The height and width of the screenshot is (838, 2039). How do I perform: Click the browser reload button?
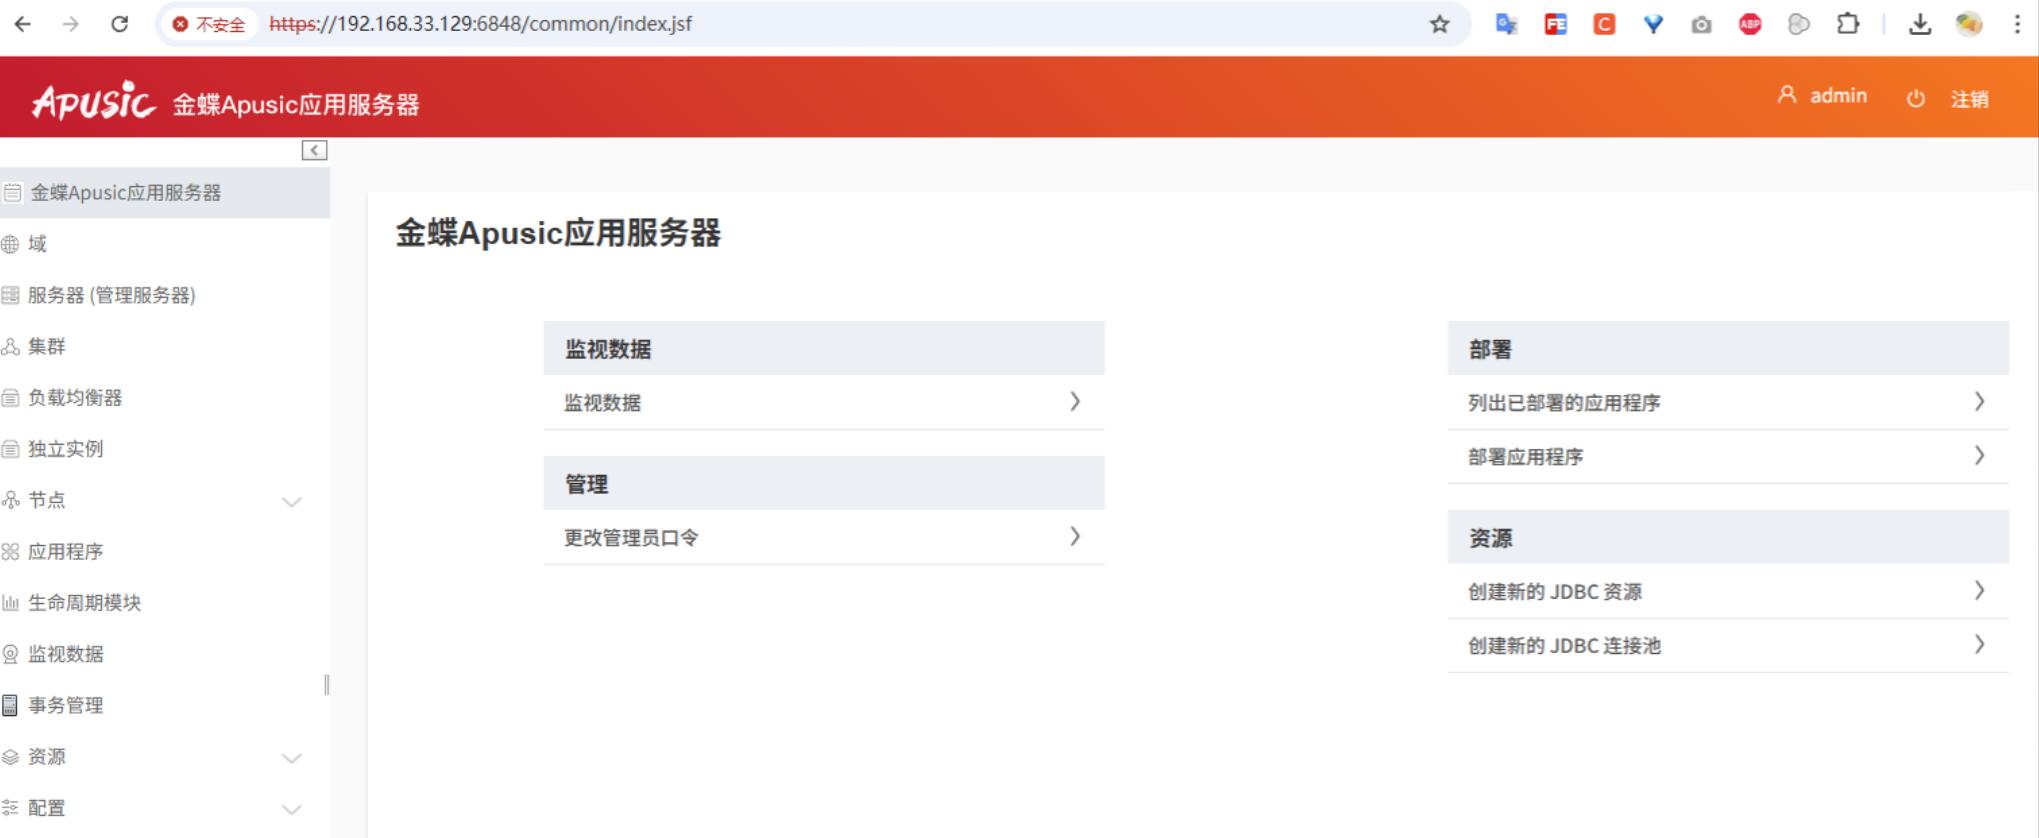[x=119, y=24]
